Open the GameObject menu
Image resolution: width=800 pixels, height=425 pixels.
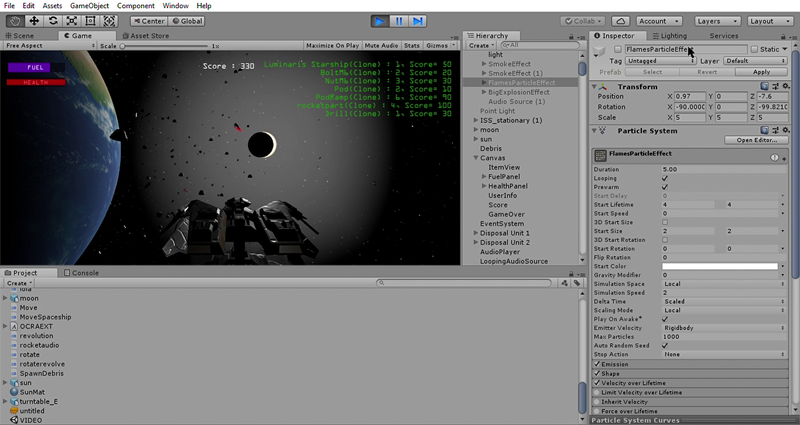90,6
